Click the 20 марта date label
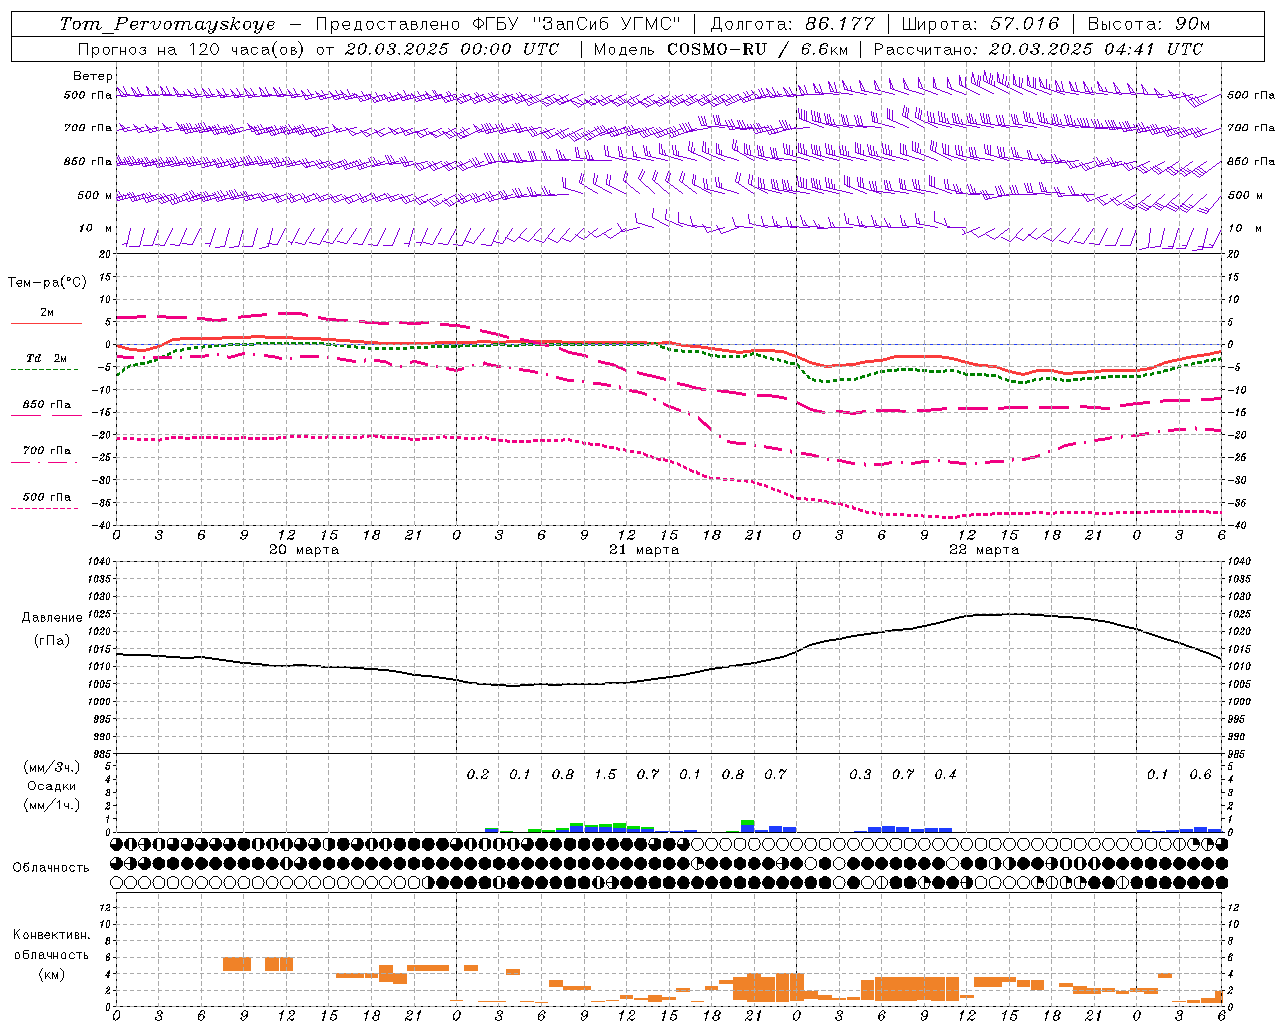This screenshot has width=1280, height=1024. tap(304, 550)
